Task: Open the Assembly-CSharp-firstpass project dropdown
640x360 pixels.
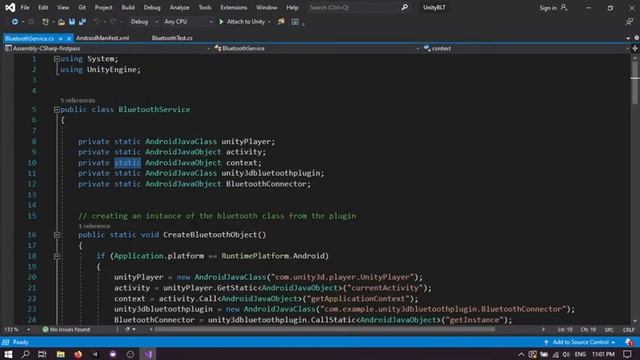Action: click(108, 49)
